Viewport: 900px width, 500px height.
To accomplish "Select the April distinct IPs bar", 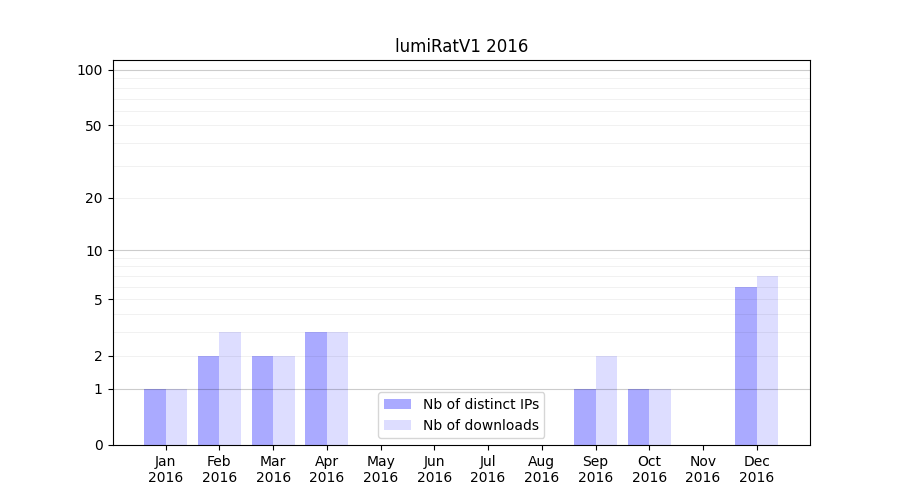I will (x=316, y=388).
